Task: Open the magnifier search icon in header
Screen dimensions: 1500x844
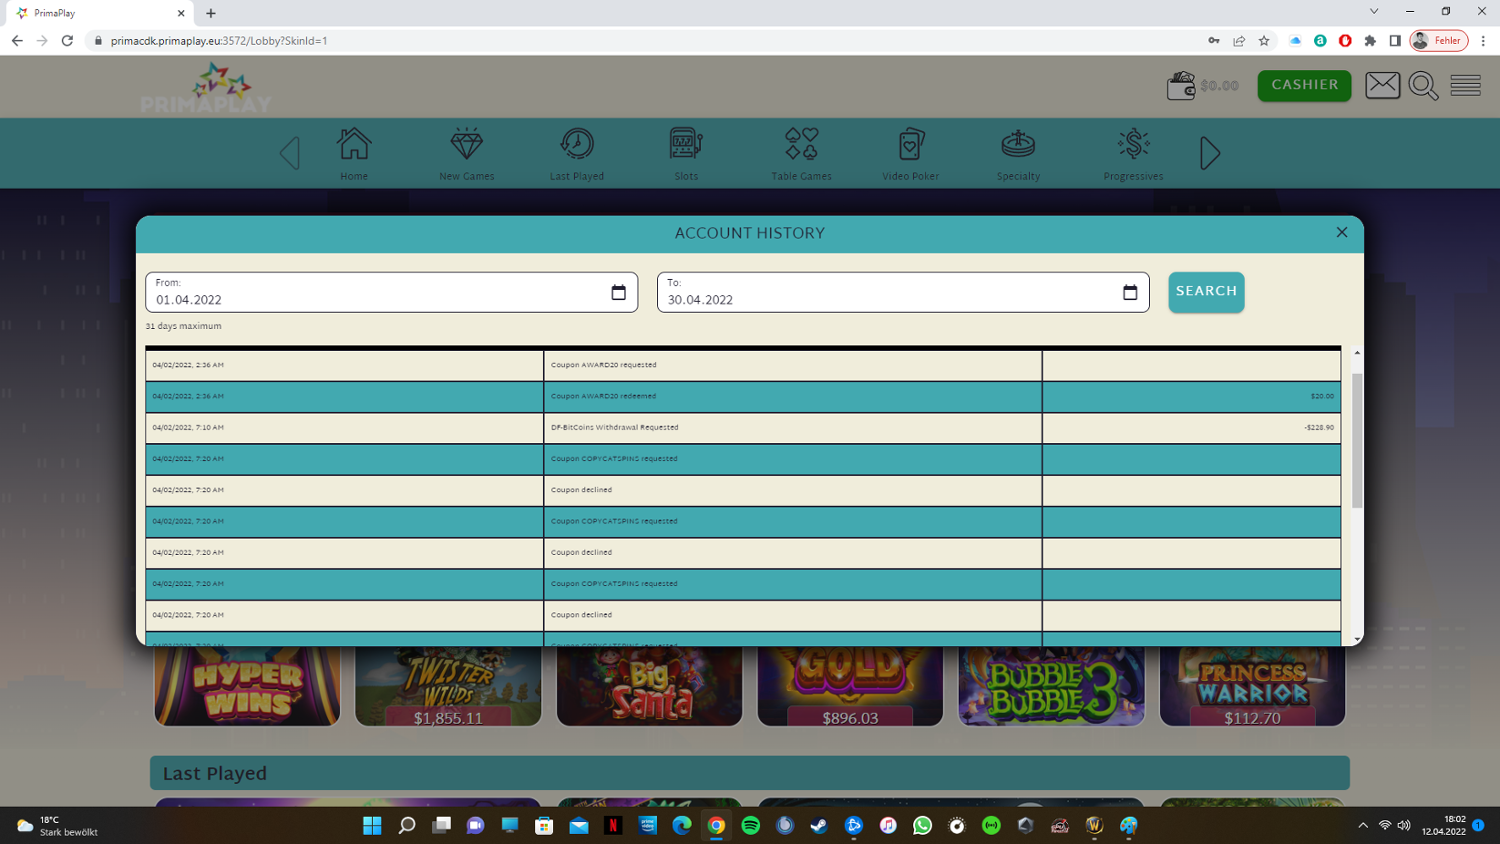Action: pos(1423,86)
